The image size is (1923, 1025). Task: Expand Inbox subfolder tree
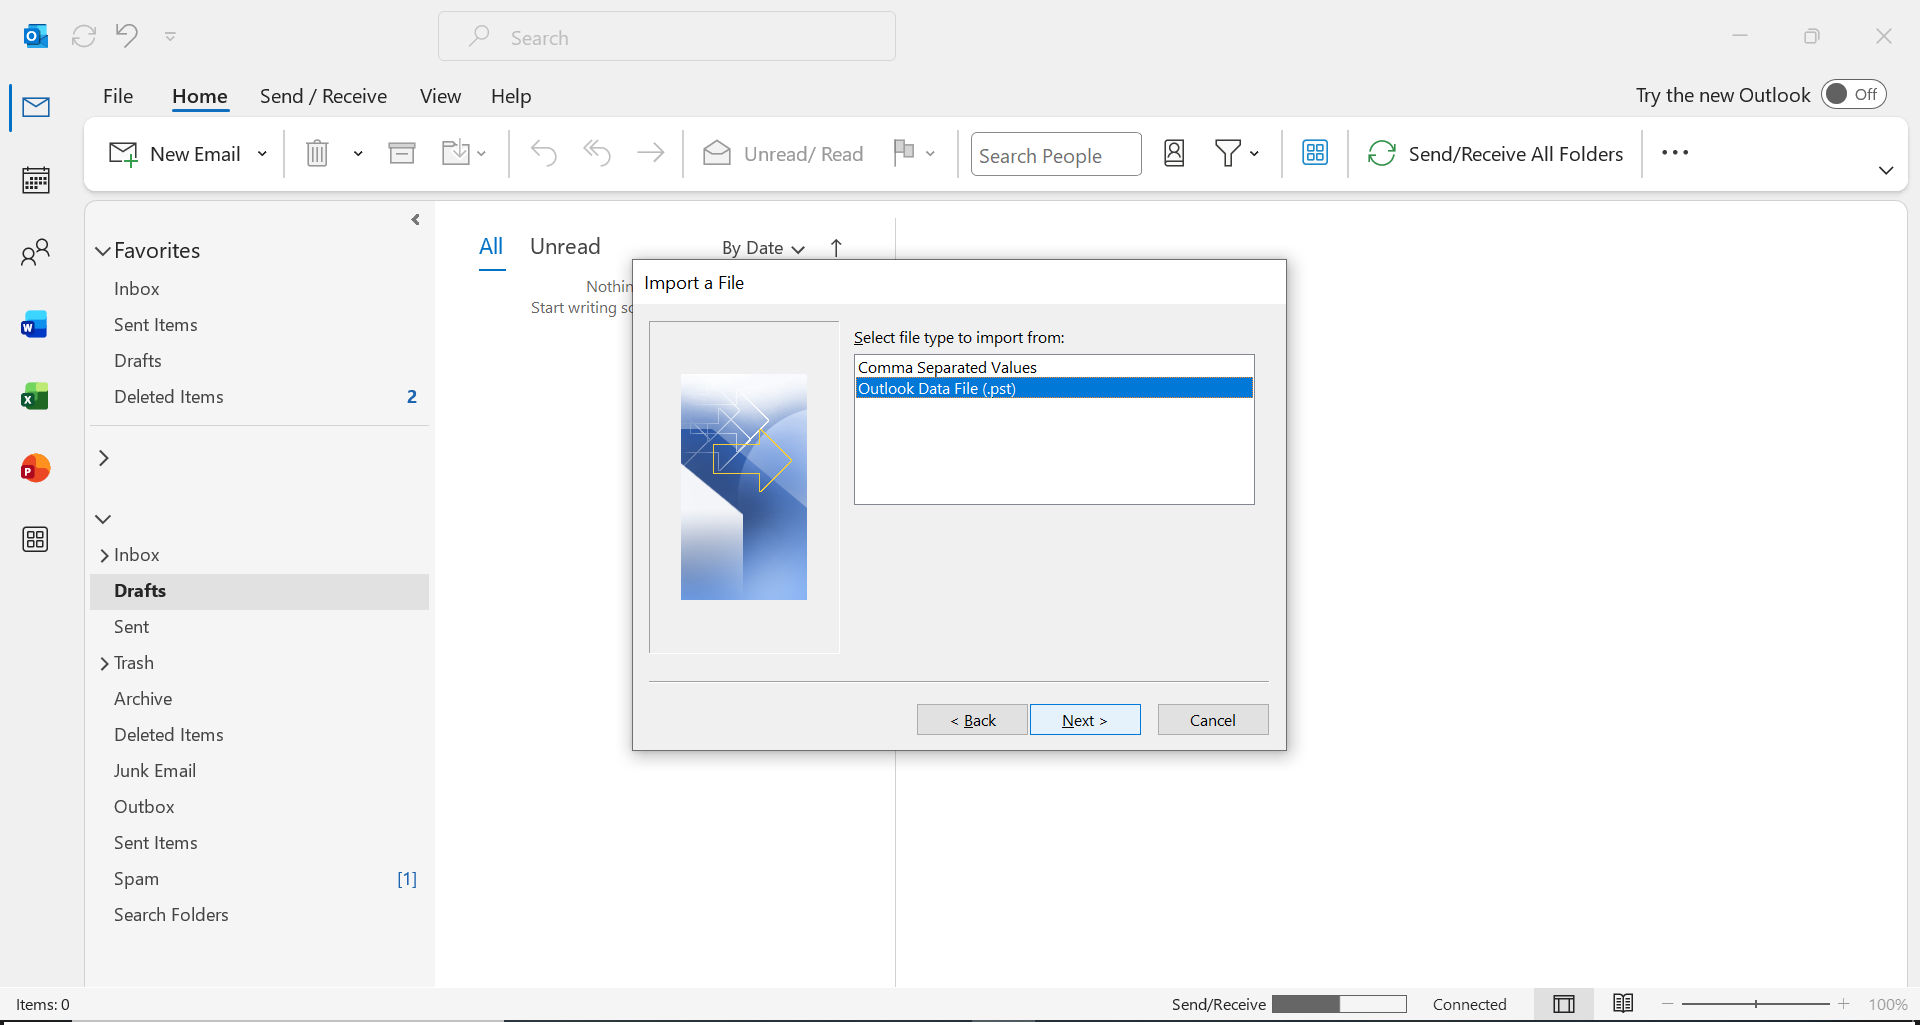(x=104, y=556)
